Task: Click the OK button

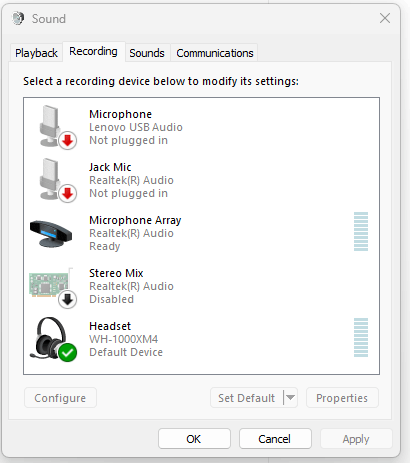Action: tap(194, 439)
